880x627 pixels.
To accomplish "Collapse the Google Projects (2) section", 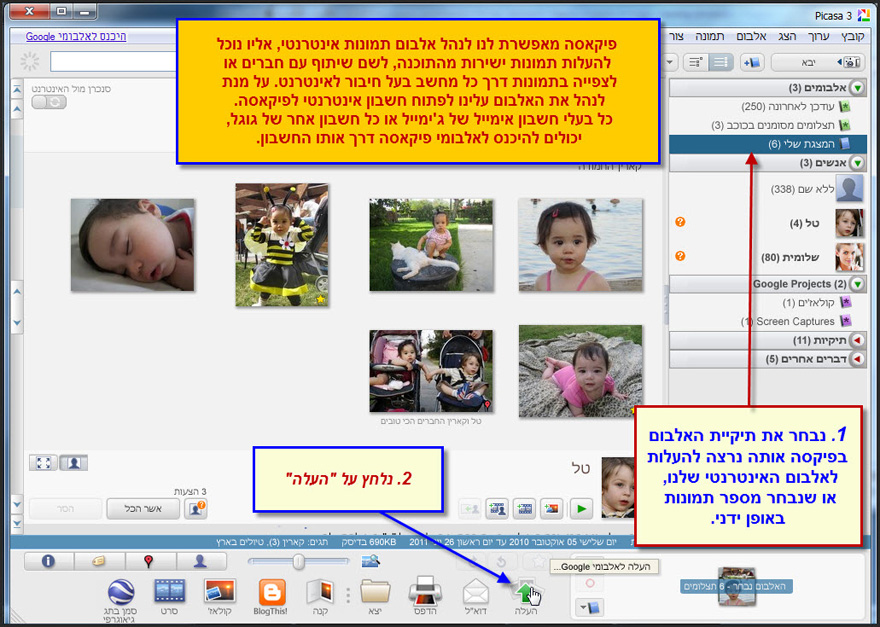I will tap(857, 283).
